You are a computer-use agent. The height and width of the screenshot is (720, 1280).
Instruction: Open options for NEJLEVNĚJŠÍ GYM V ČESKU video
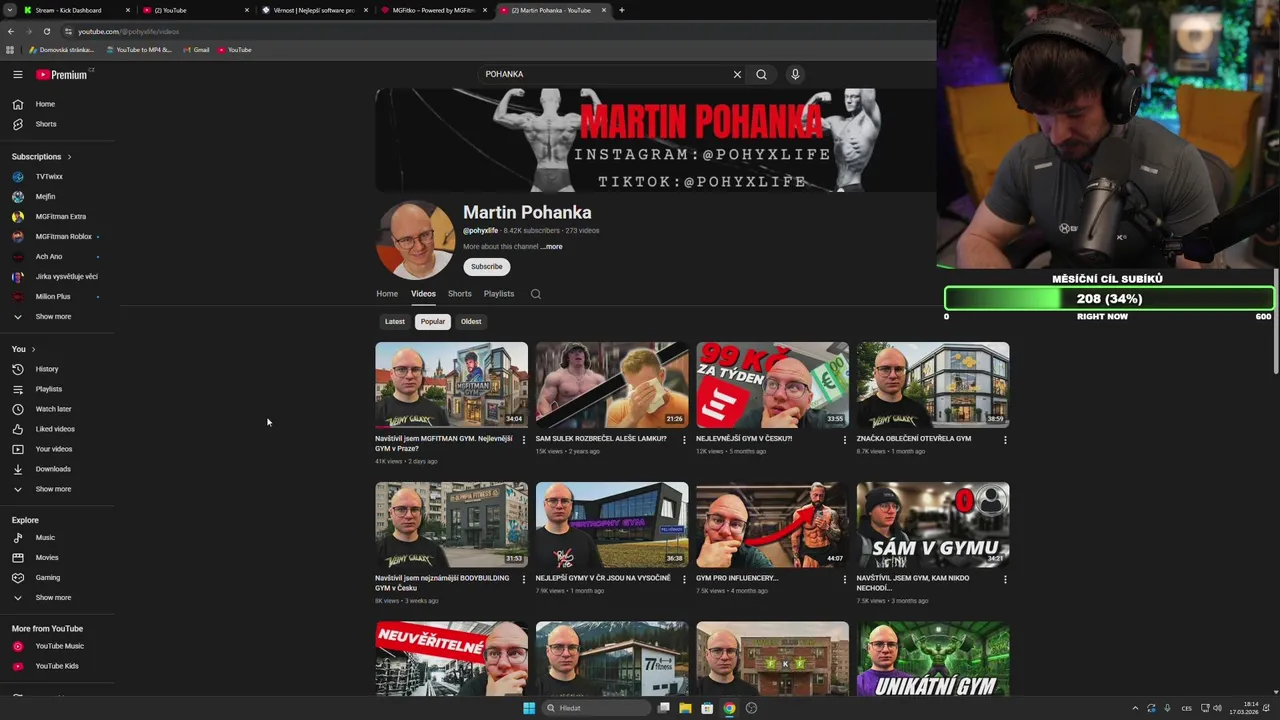[844, 440]
